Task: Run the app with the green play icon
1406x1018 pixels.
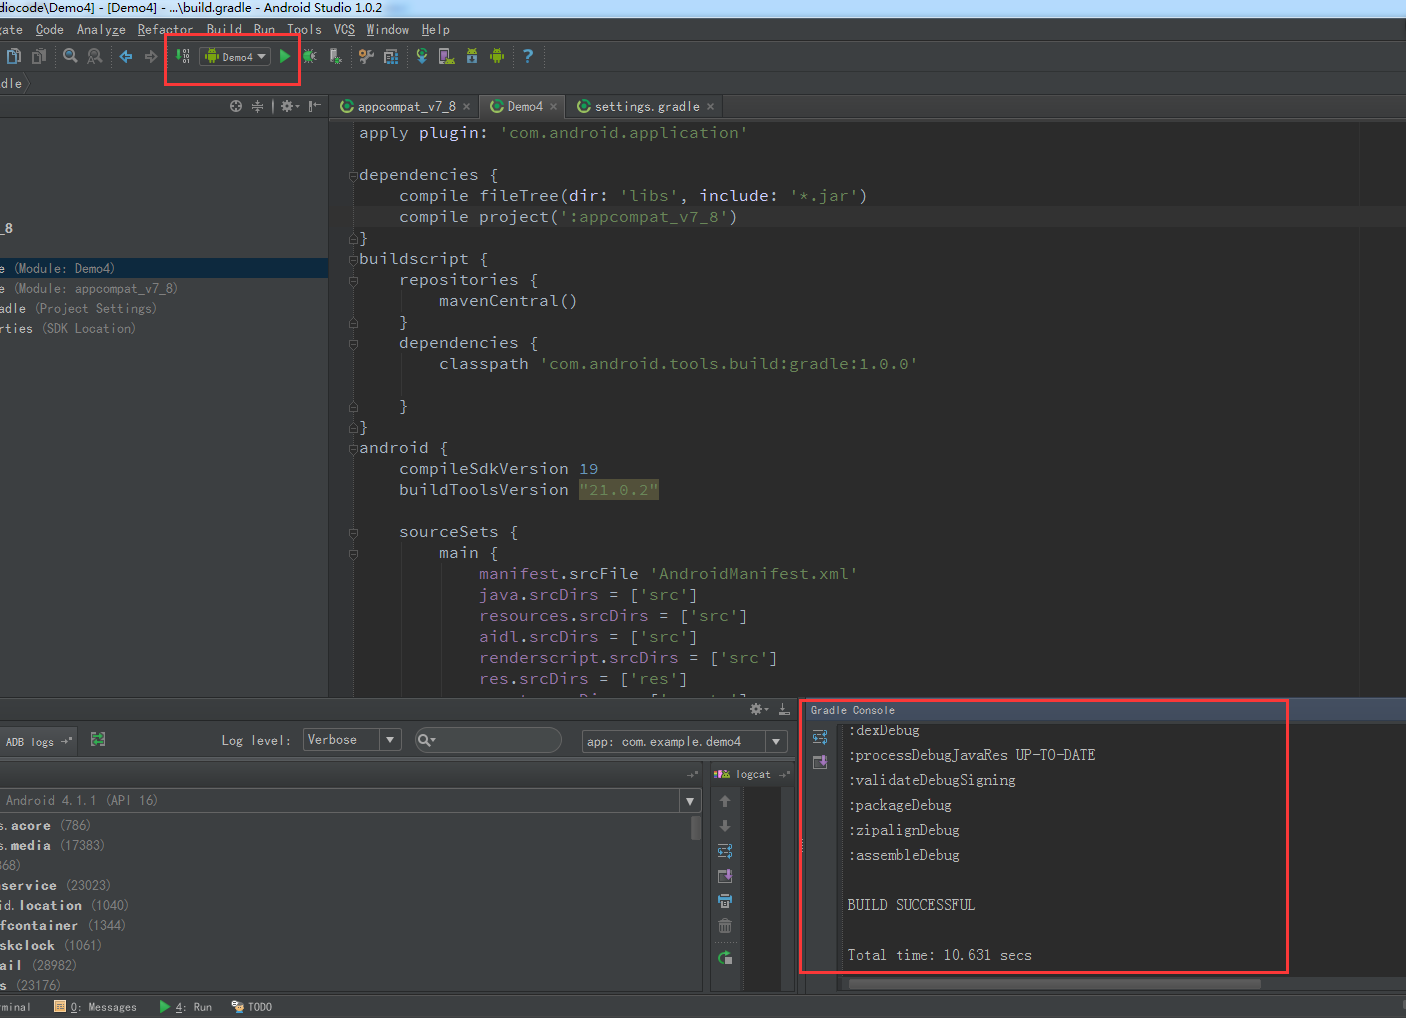Action: pyautogui.click(x=285, y=56)
